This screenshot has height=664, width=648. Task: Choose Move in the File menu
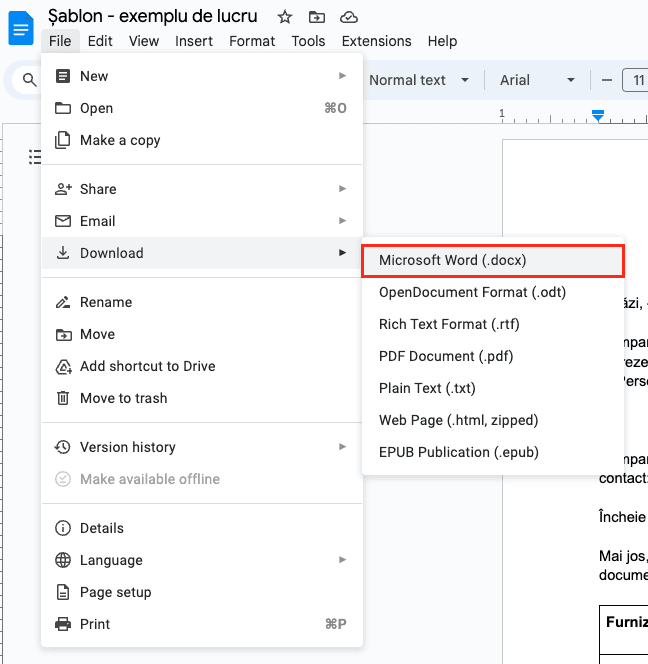pyautogui.click(x=202, y=334)
